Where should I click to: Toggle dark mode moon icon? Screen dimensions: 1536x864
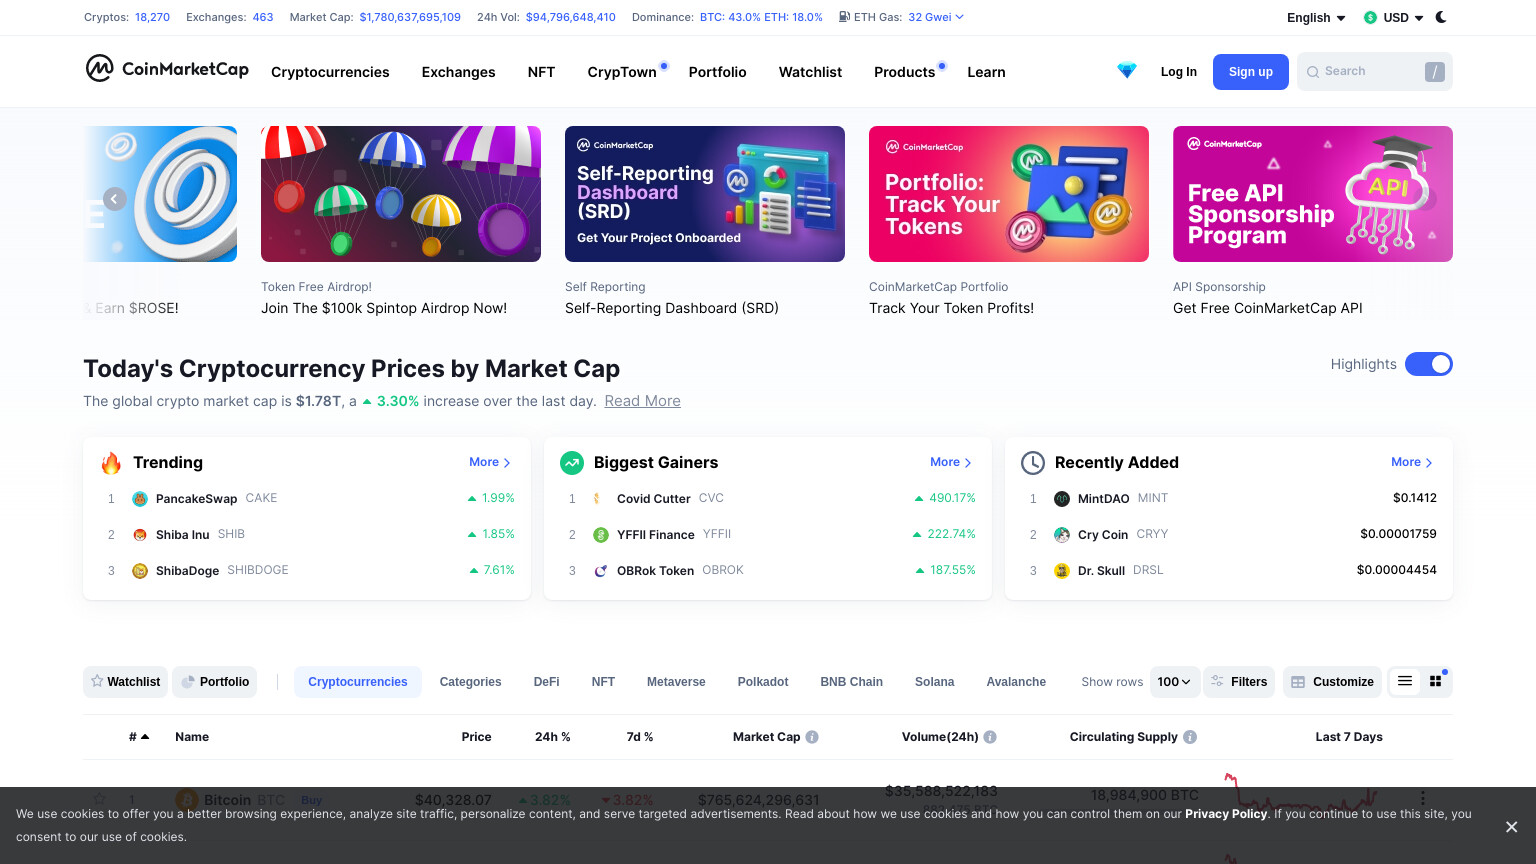pos(1441,17)
